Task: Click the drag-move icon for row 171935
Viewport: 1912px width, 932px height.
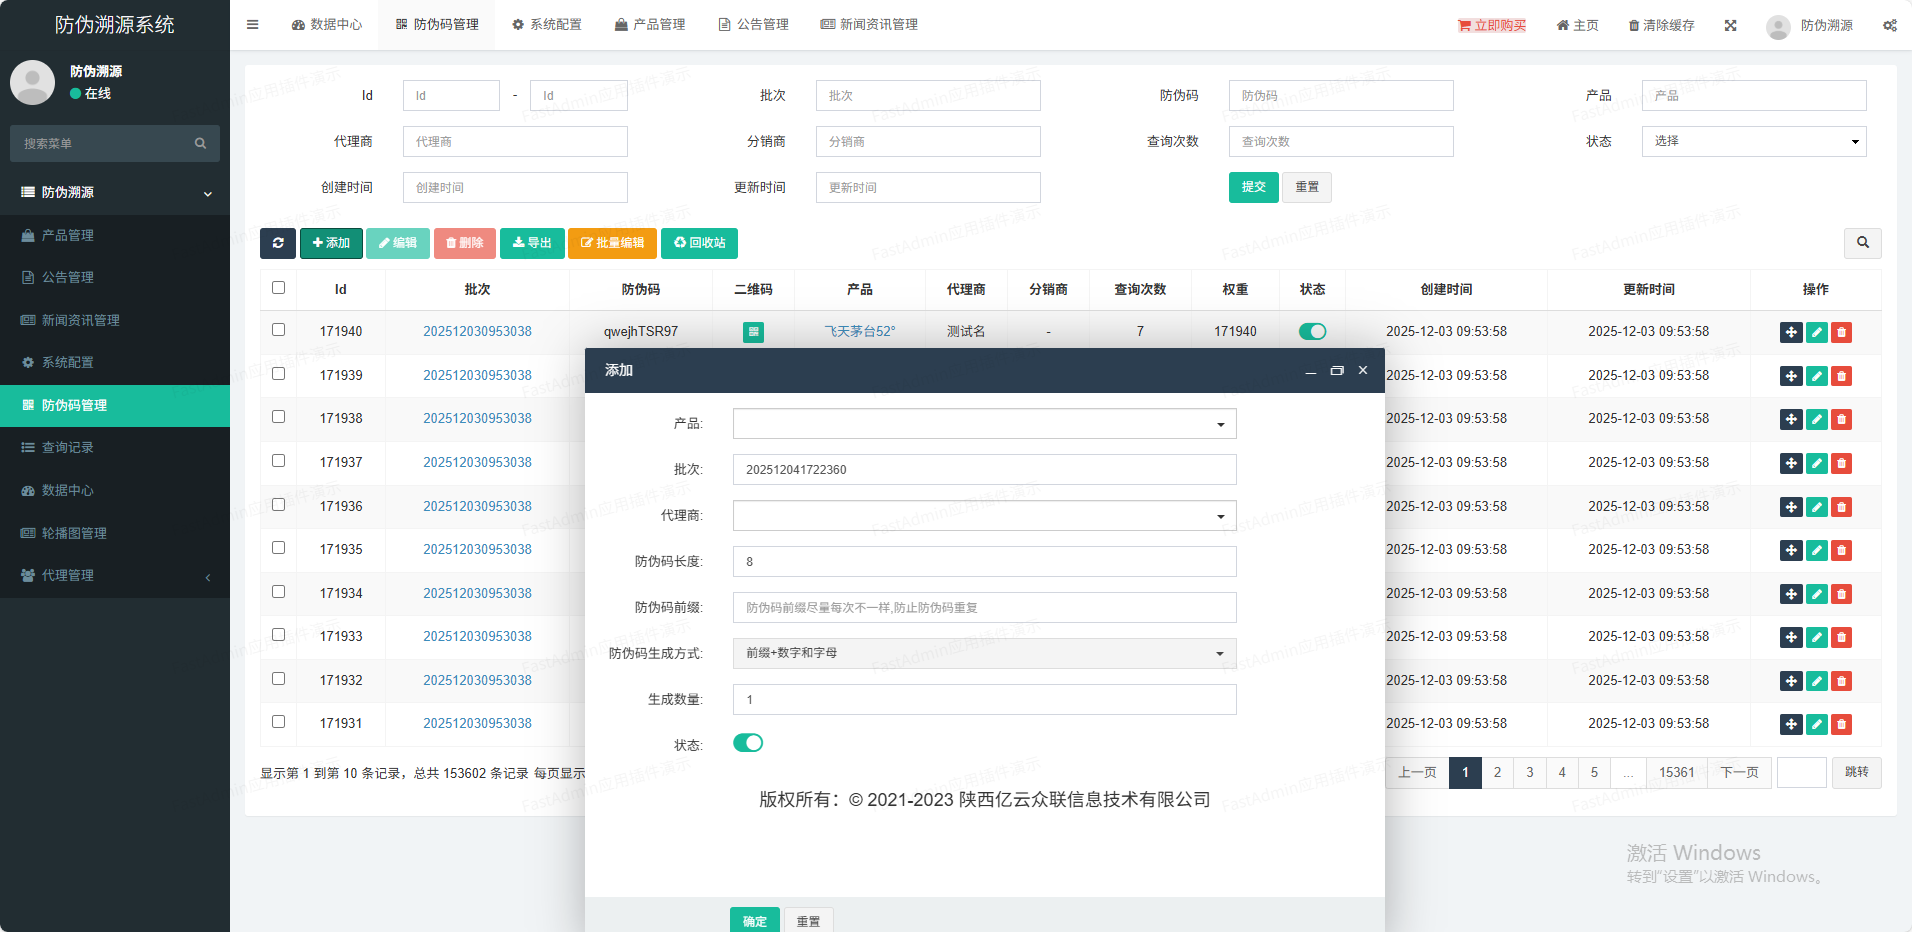Action: (x=1791, y=550)
